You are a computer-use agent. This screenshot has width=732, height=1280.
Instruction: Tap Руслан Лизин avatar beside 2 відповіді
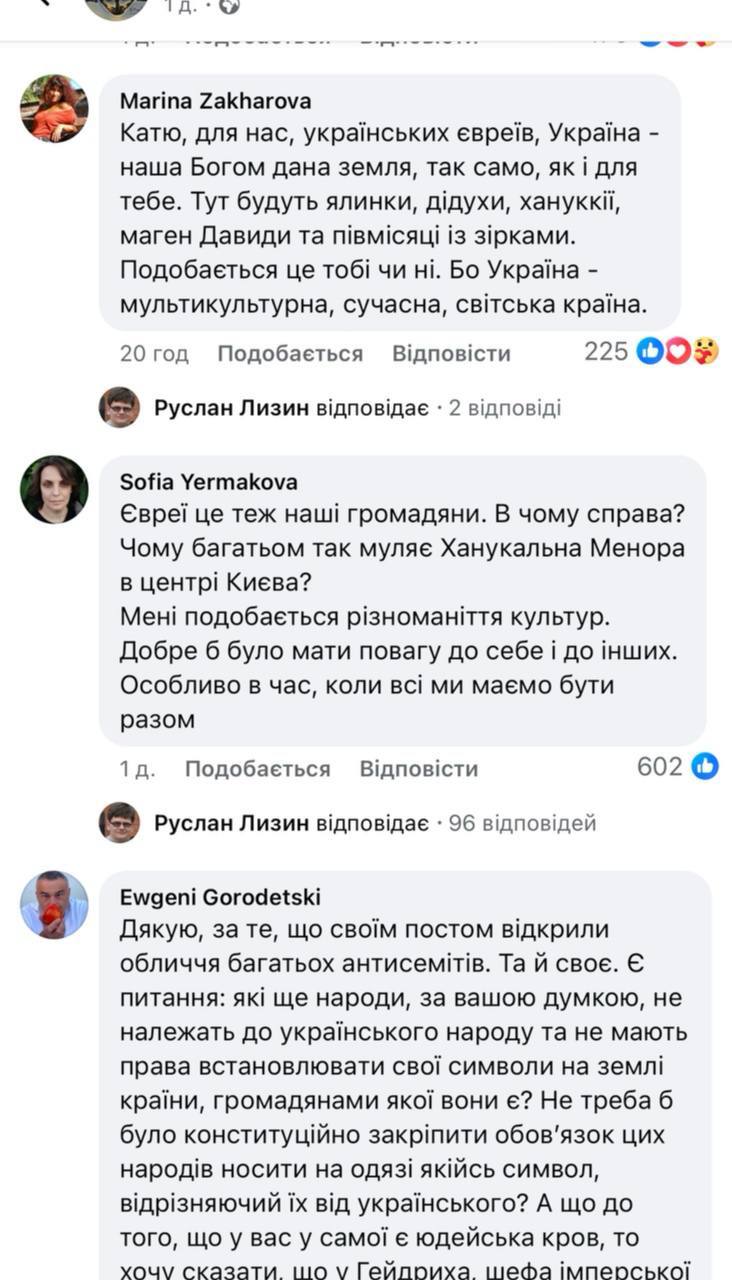(119, 407)
